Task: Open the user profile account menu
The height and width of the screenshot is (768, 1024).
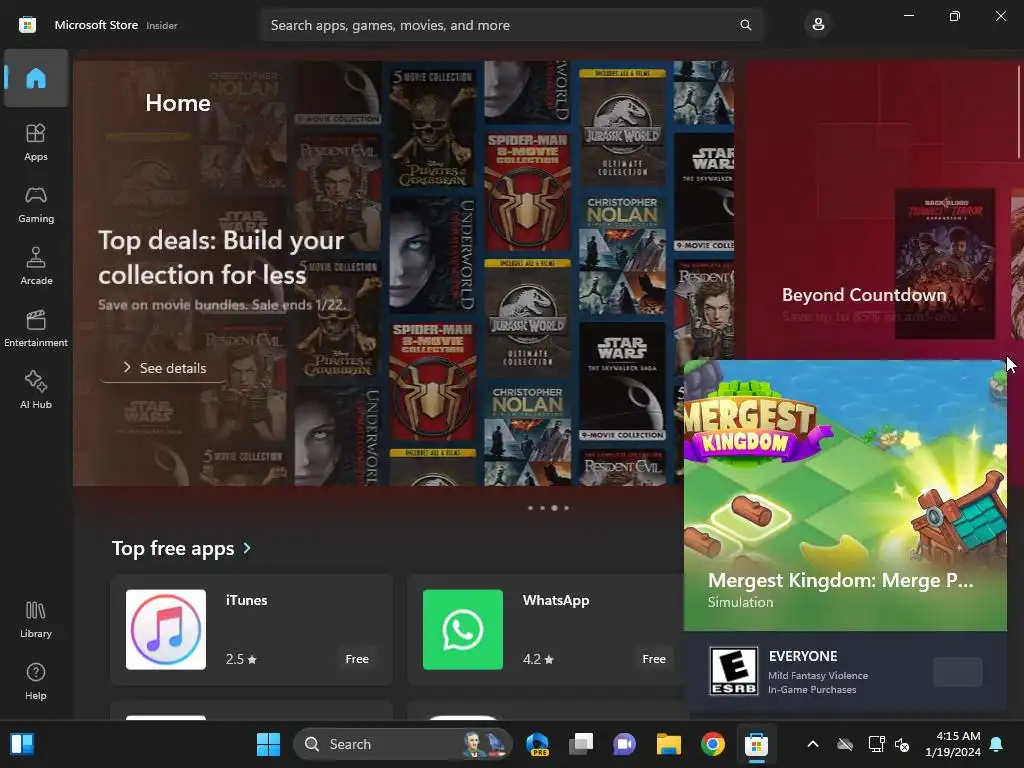Action: point(818,25)
